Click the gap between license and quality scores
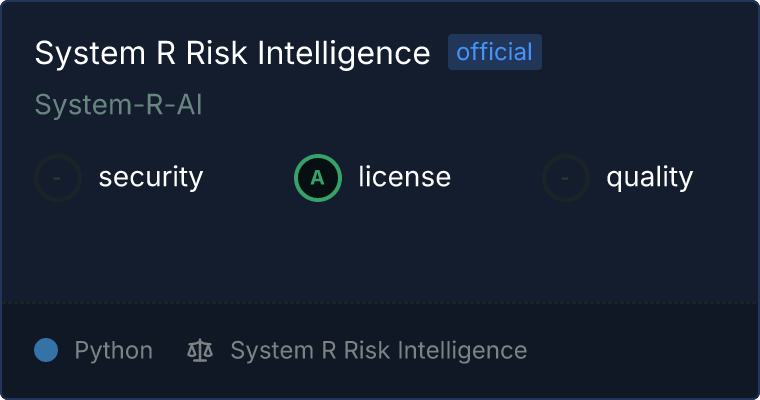The width and height of the screenshot is (760, 400). click(x=496, y=178)
